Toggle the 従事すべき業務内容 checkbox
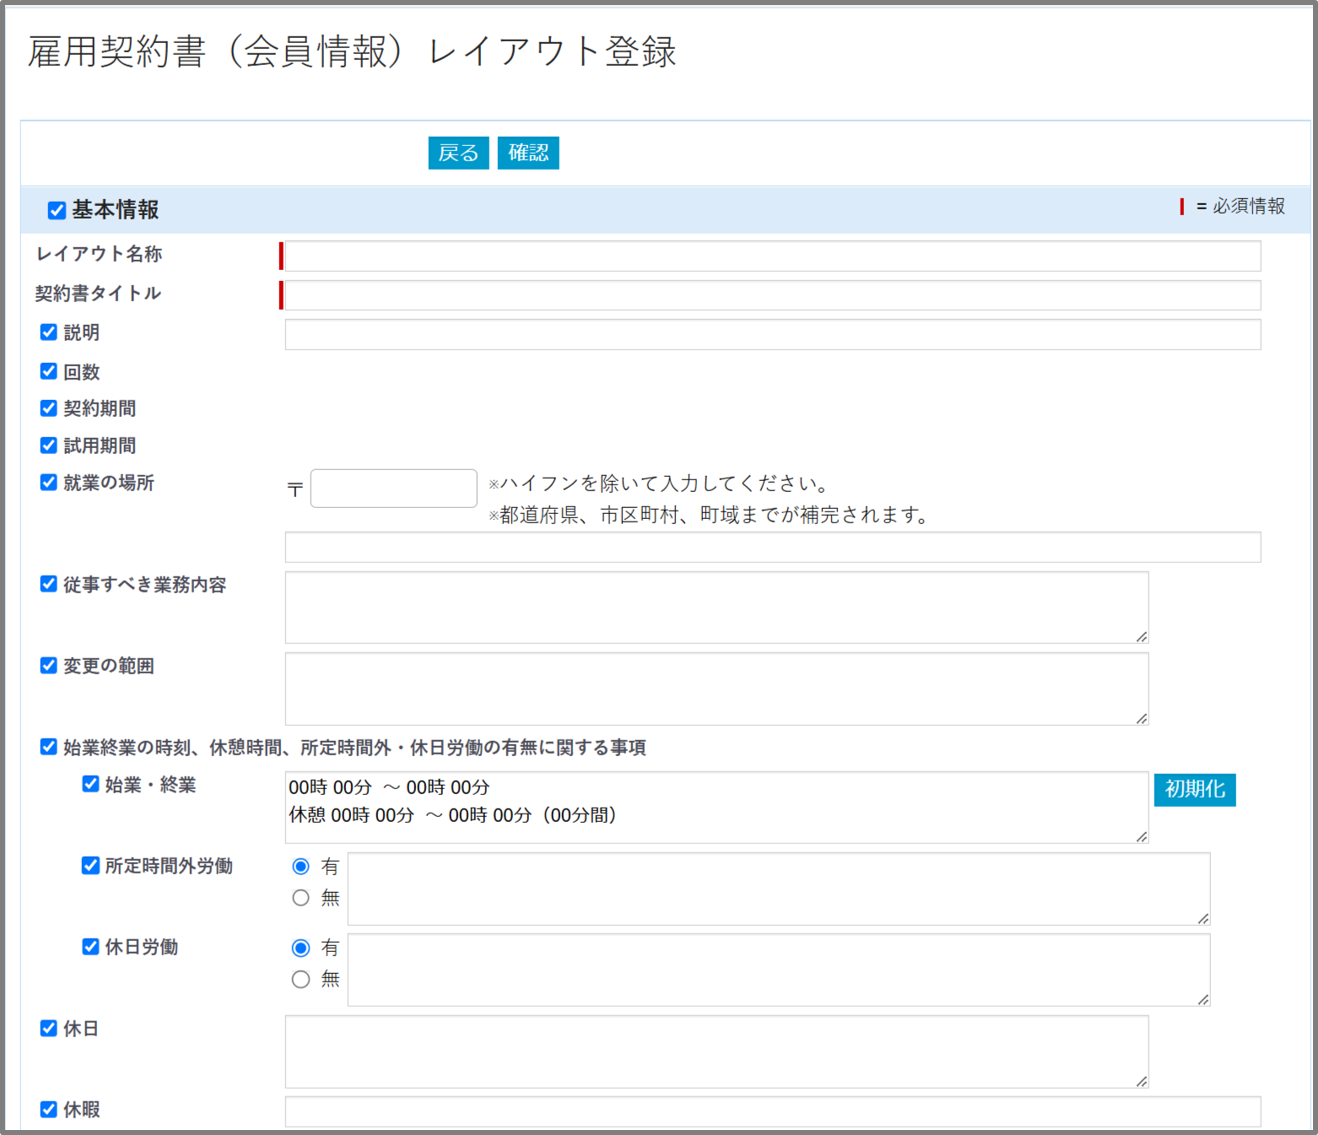Image resolution: width=1318 pixels, height=1135 pixels. coord(48,584)
